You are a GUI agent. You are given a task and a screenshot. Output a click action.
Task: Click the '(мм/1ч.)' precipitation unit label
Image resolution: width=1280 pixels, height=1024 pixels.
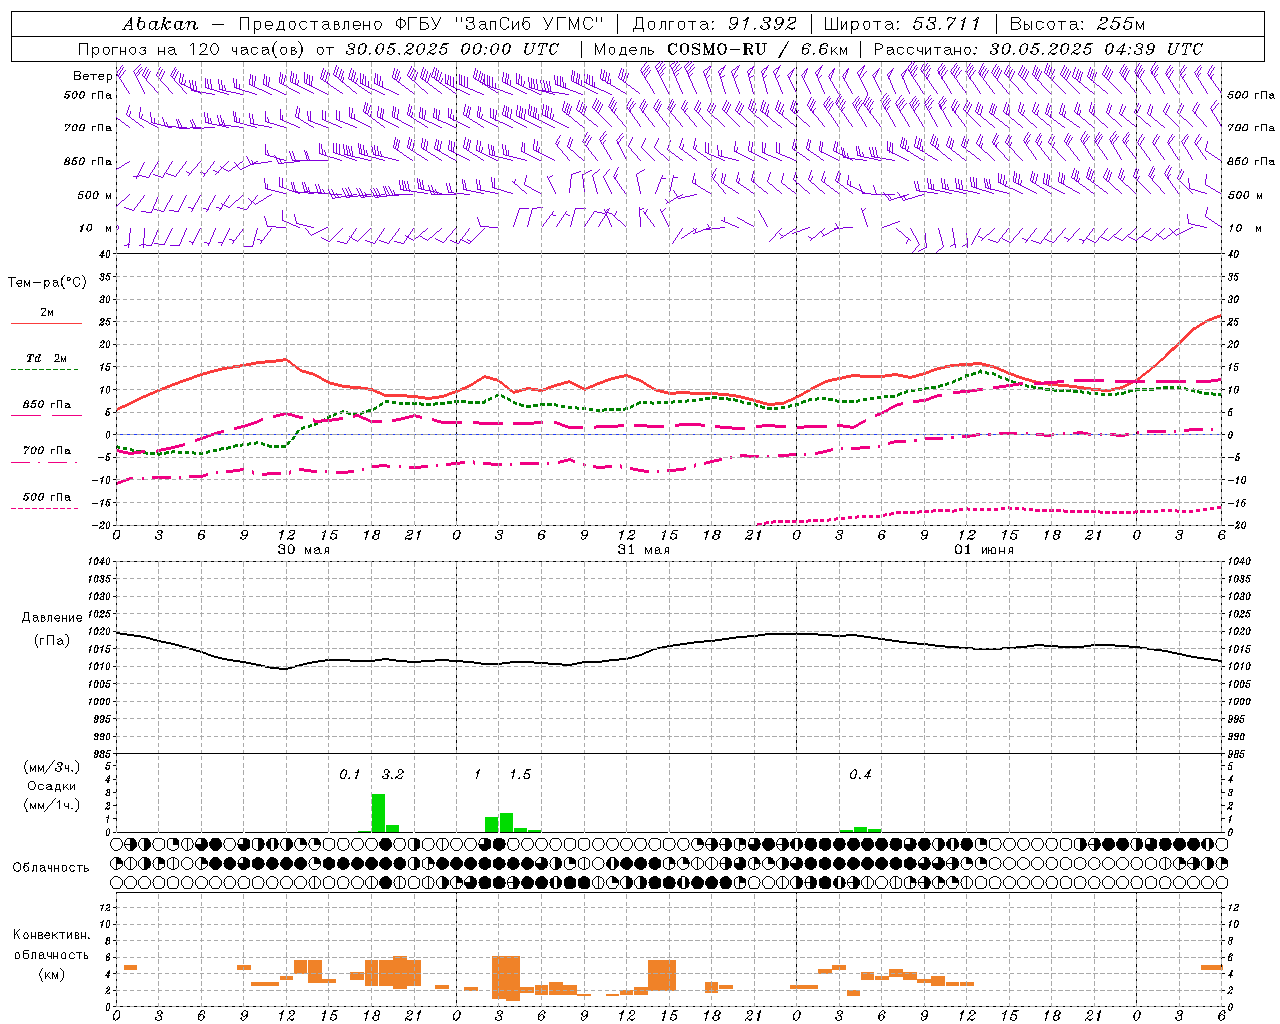coord(51,805)
